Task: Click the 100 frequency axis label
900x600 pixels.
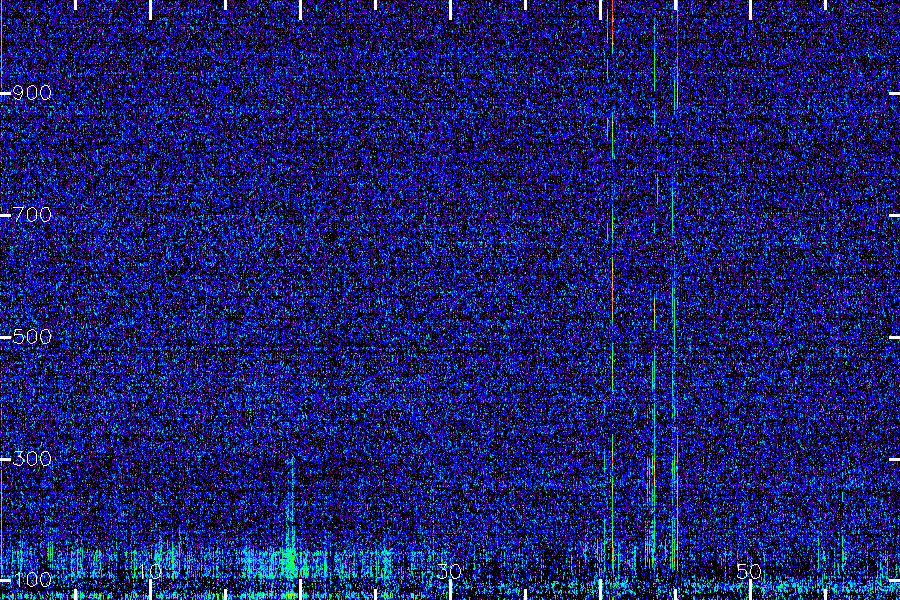Action: pyautogui.click(x=32, y=579)
